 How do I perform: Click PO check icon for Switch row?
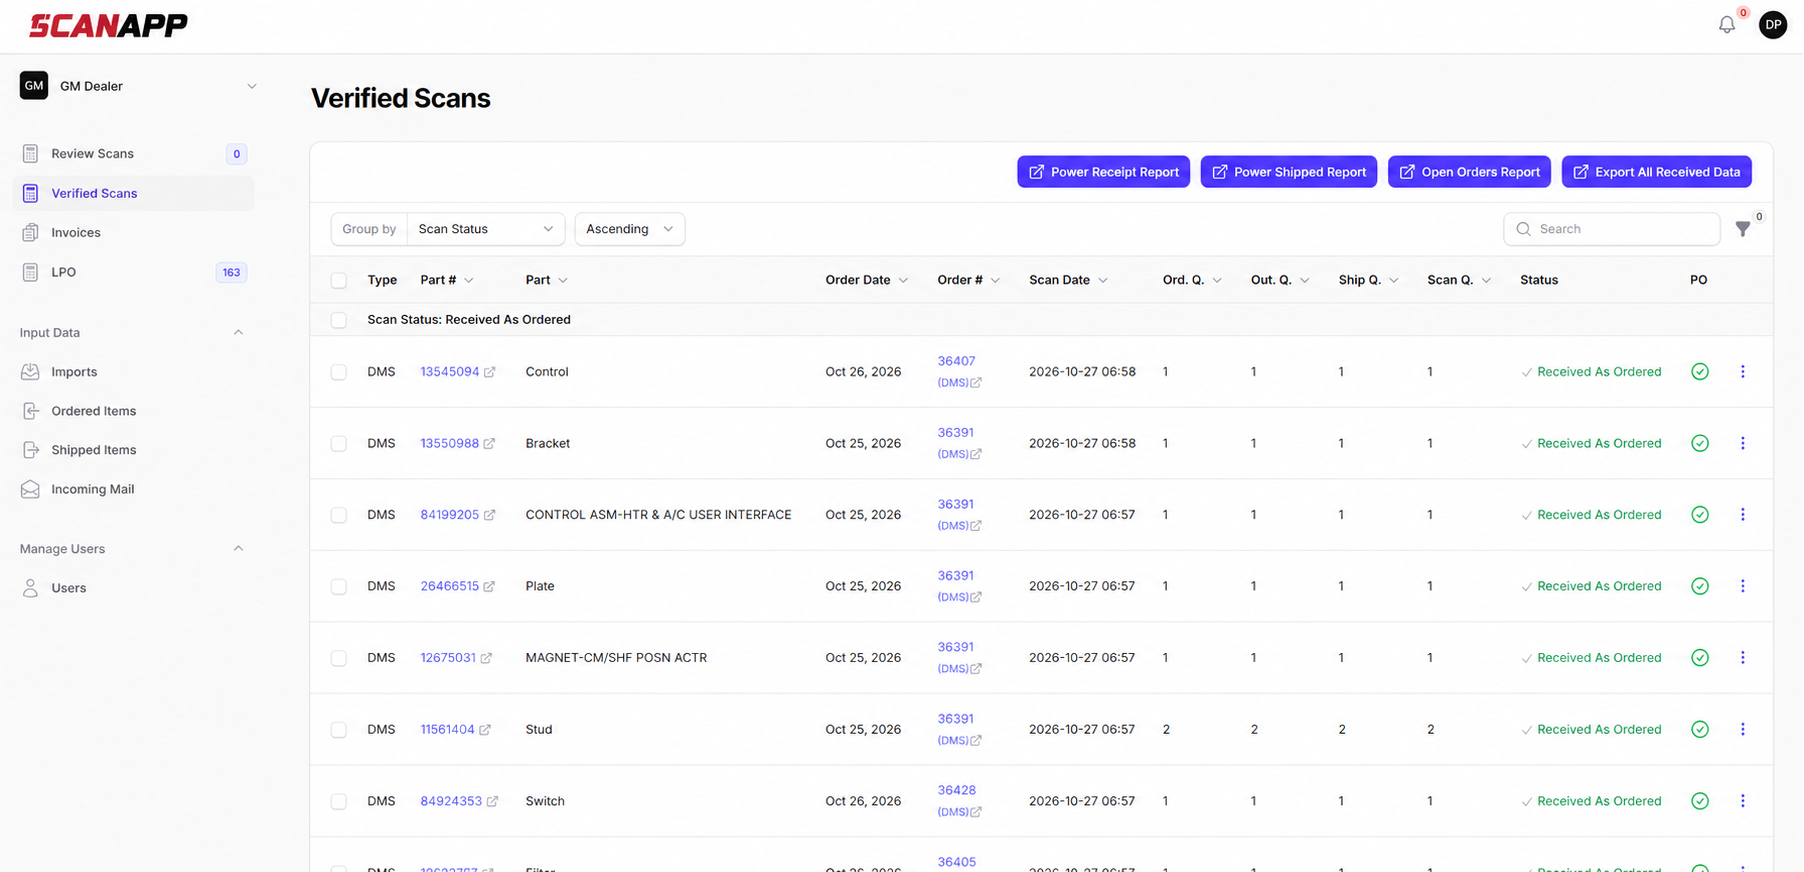(x=1700, y=801)
